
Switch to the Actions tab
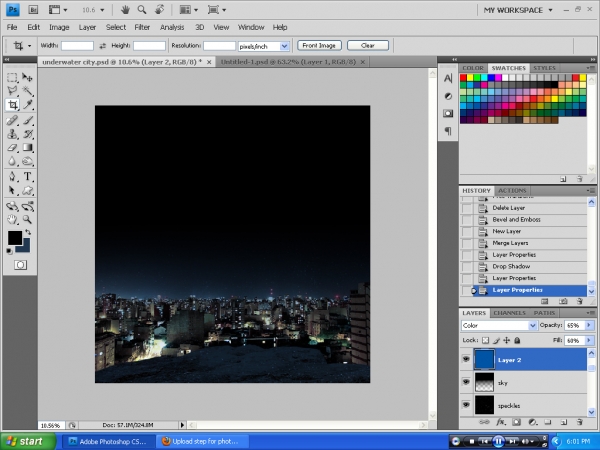point(512,191)
